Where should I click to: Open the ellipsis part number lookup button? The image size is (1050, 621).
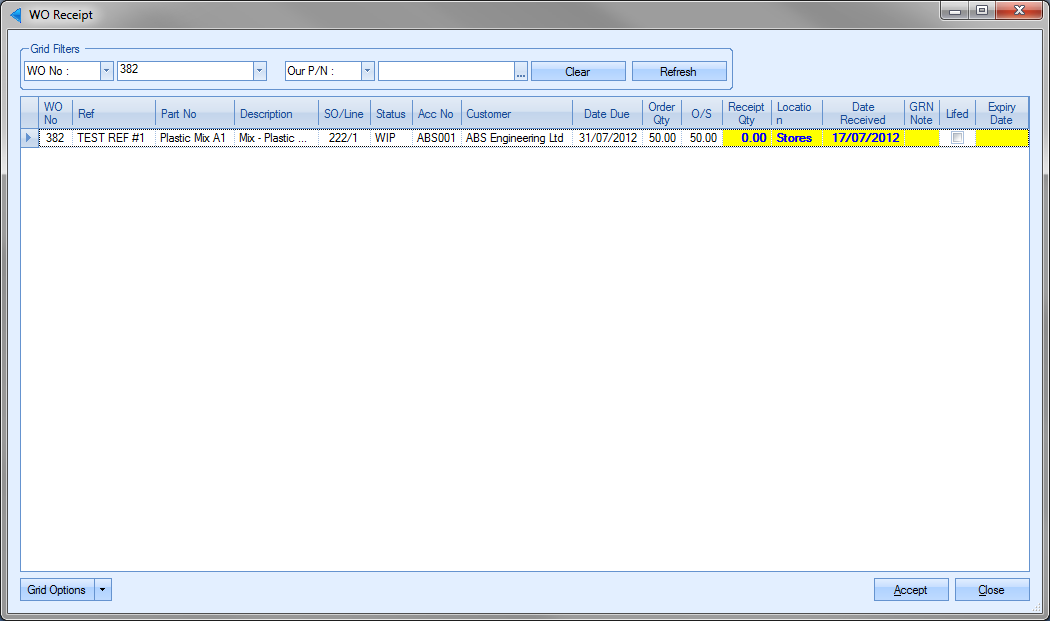520,72
